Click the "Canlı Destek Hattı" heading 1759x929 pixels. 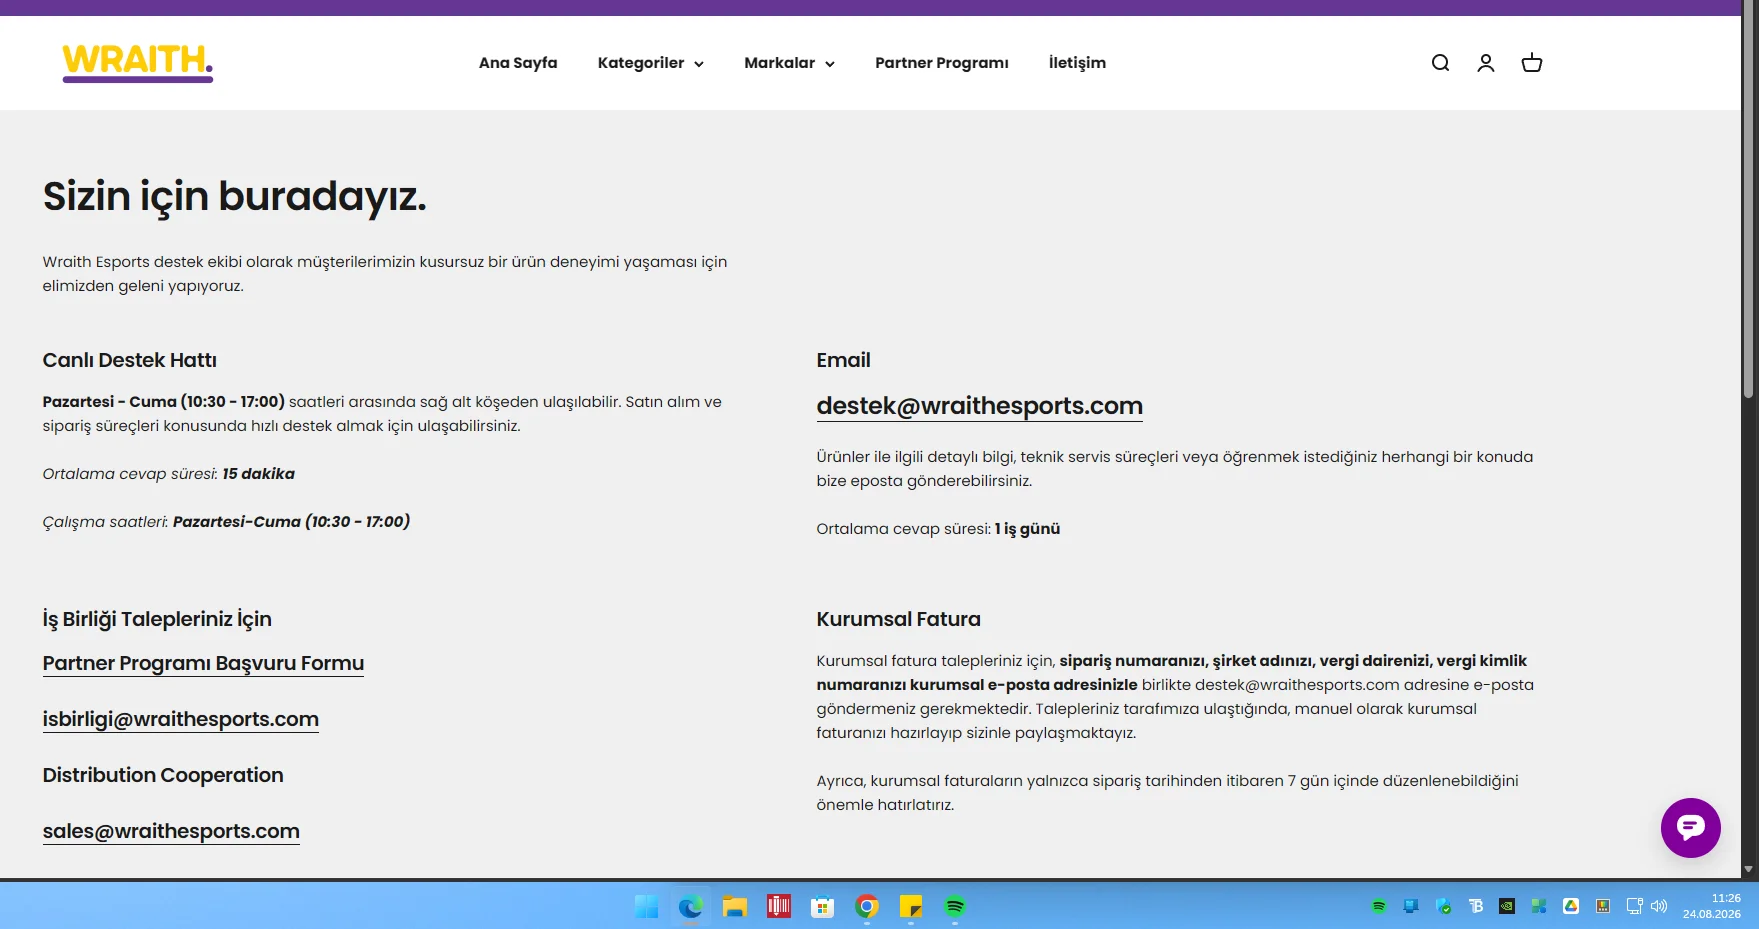coord(129,360)
